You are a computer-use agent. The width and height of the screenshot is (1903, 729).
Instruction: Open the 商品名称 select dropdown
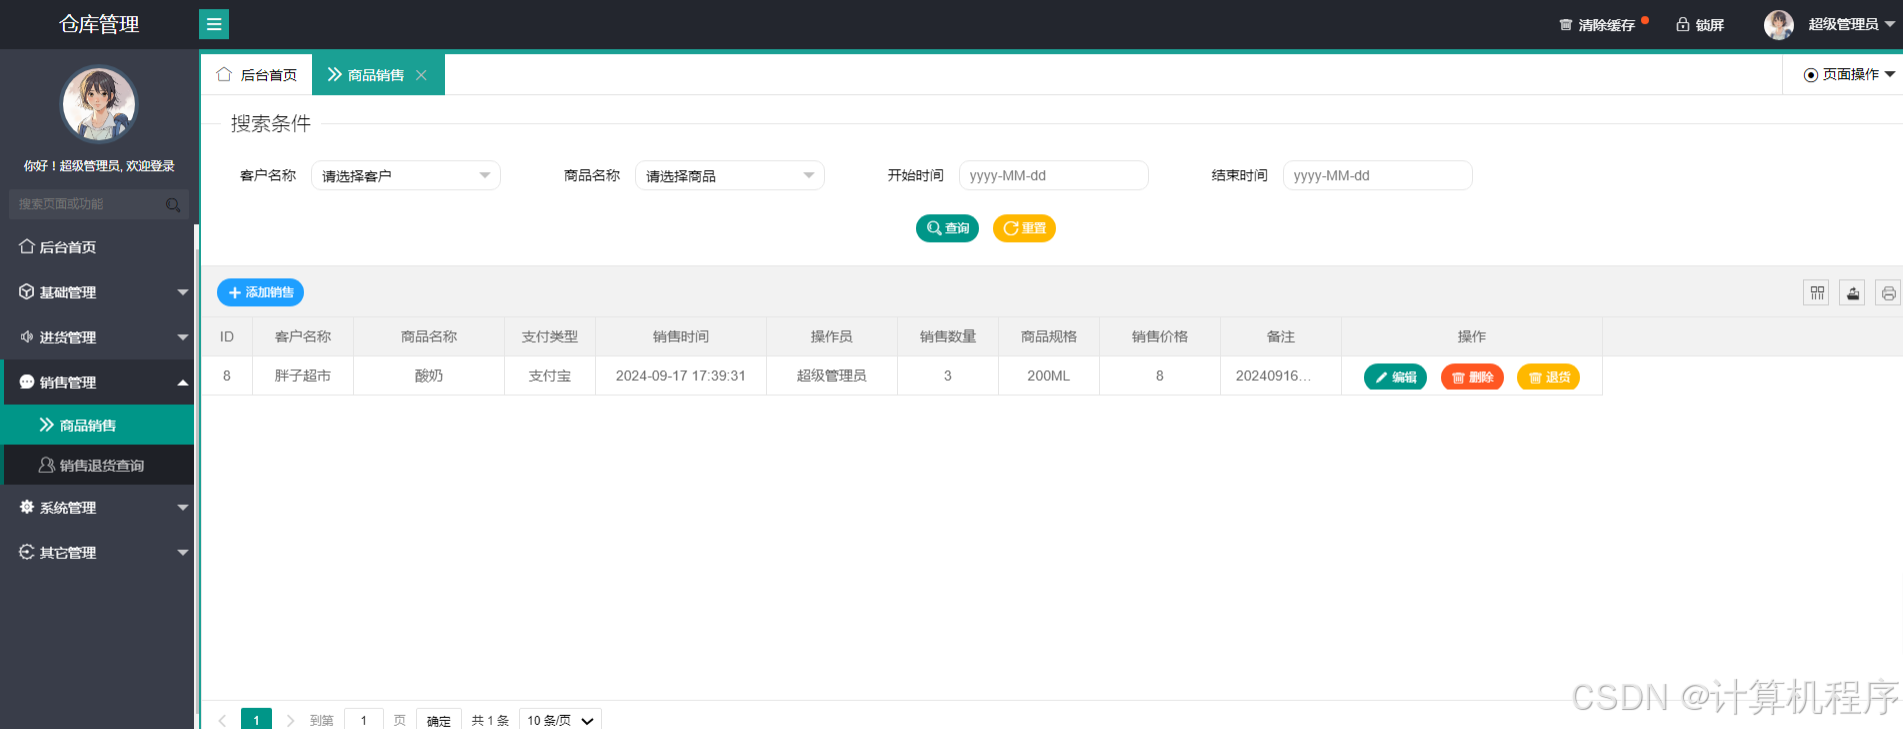coord(730,176)
